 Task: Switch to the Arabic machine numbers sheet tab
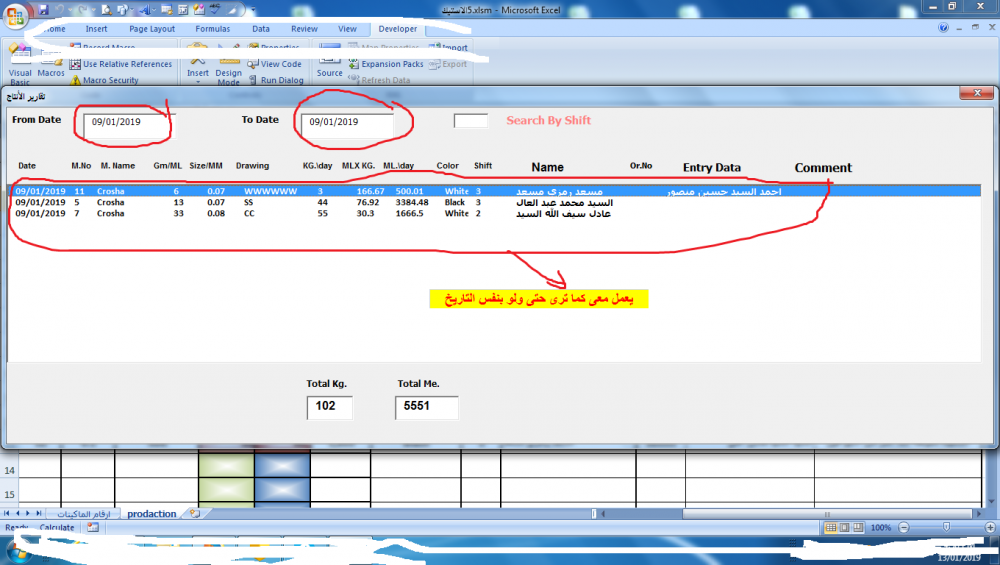point(84,514)
